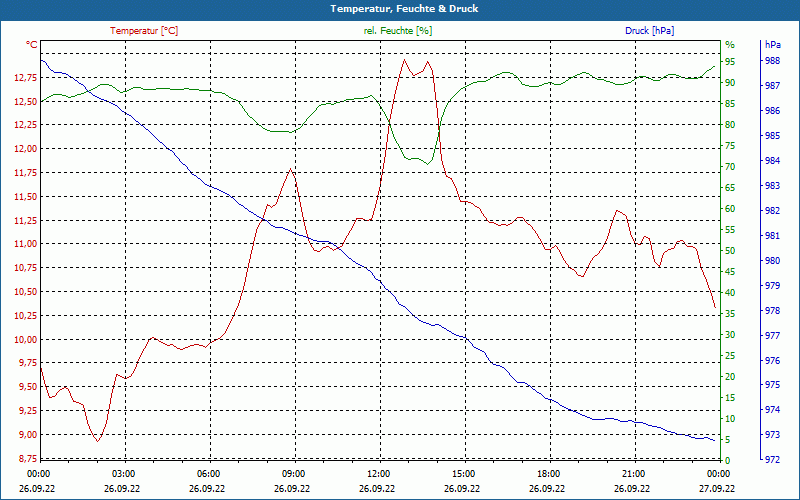Click the 12,75 temperature axis value
800x500 pixels.
tap(26, 78)
